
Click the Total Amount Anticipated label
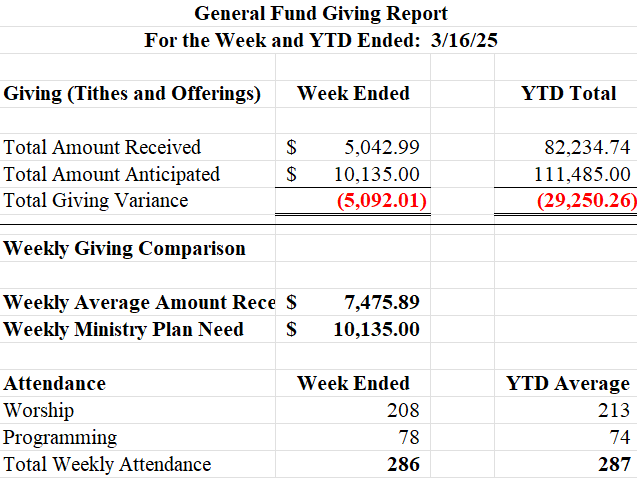pyautogui.click(x=112, y=174)
